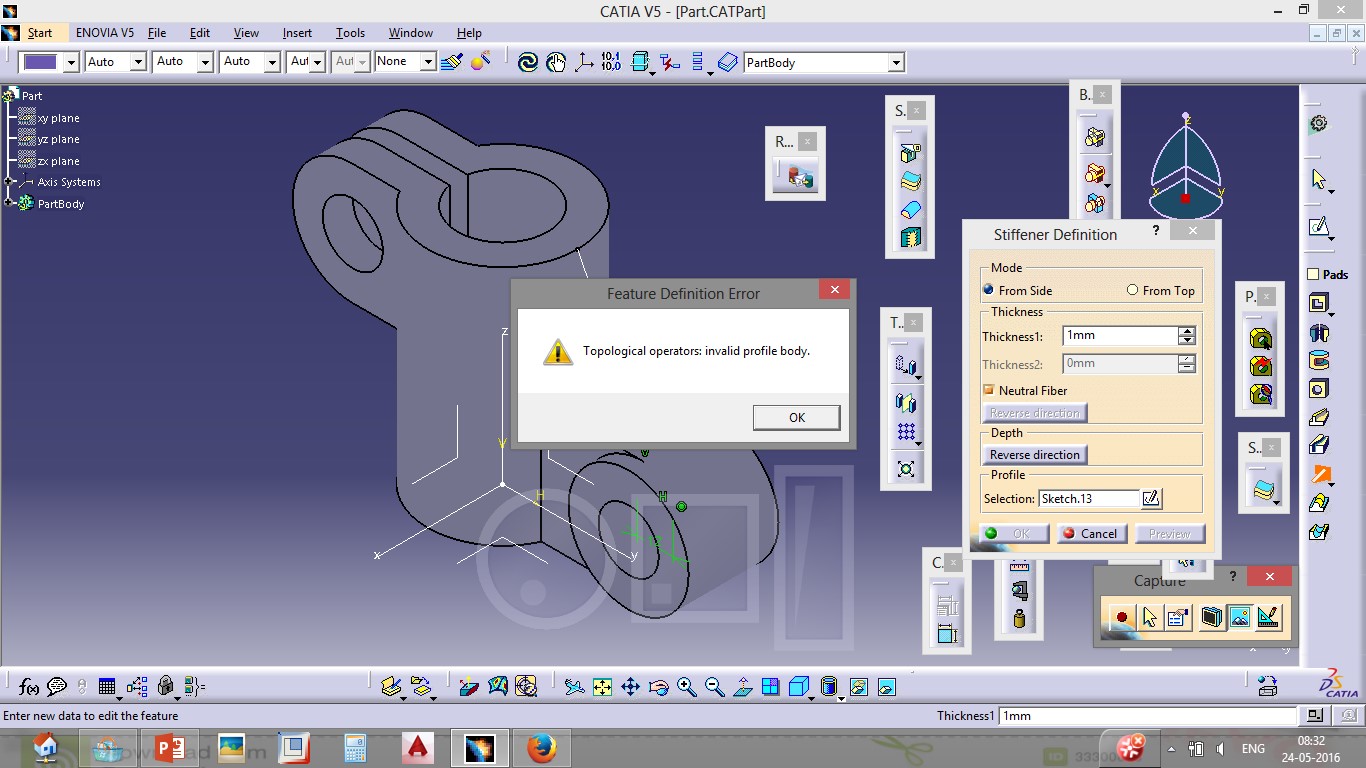Open the Calculator from the Windows taskbar

click(x=355, y=748)
